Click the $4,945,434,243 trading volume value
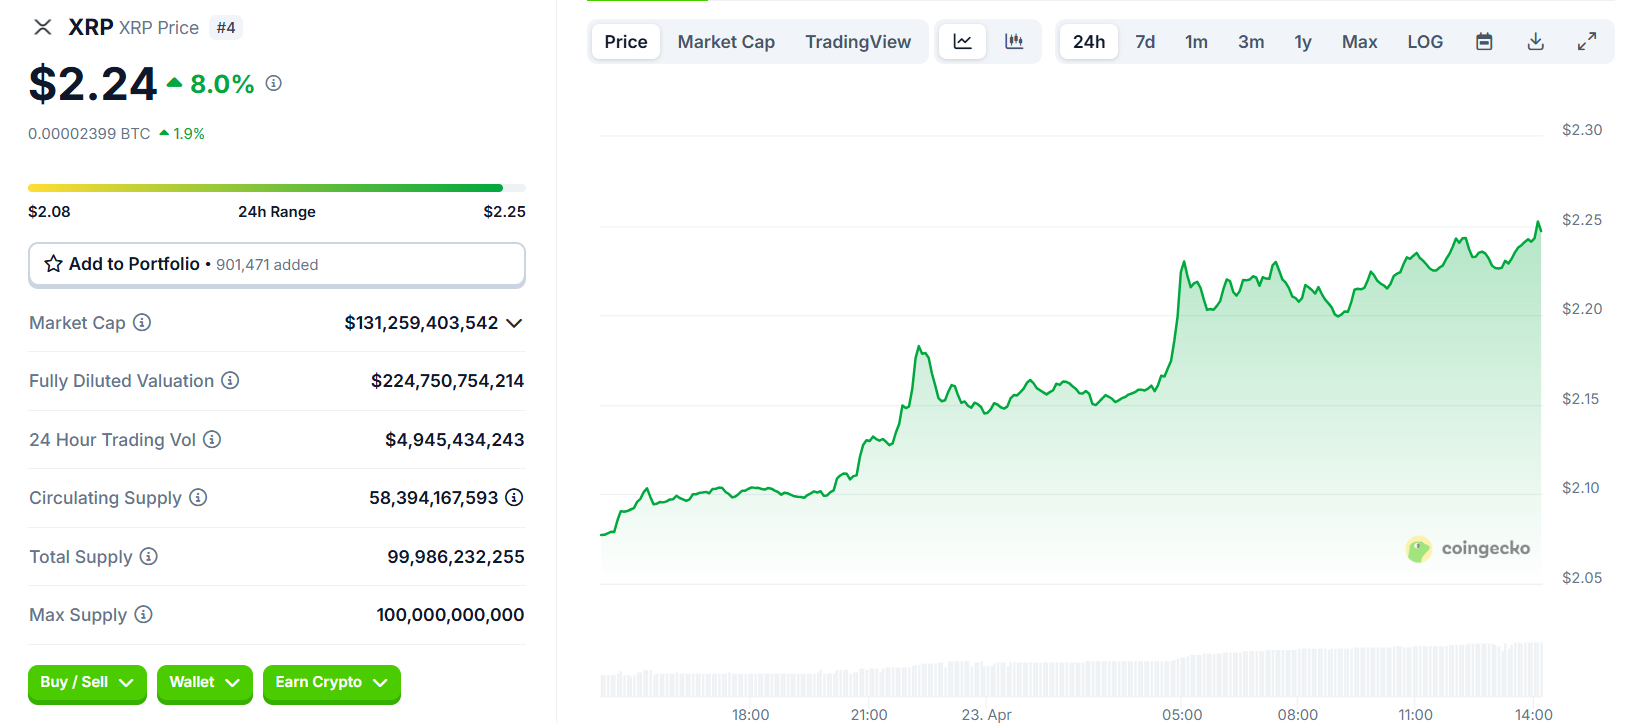1632x723 pixels. pos(454,440)
